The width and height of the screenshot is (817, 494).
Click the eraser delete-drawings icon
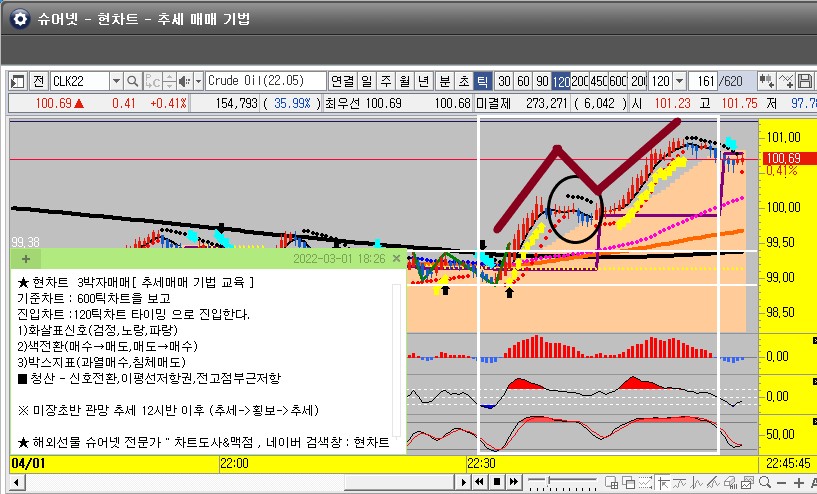(731, 482)
